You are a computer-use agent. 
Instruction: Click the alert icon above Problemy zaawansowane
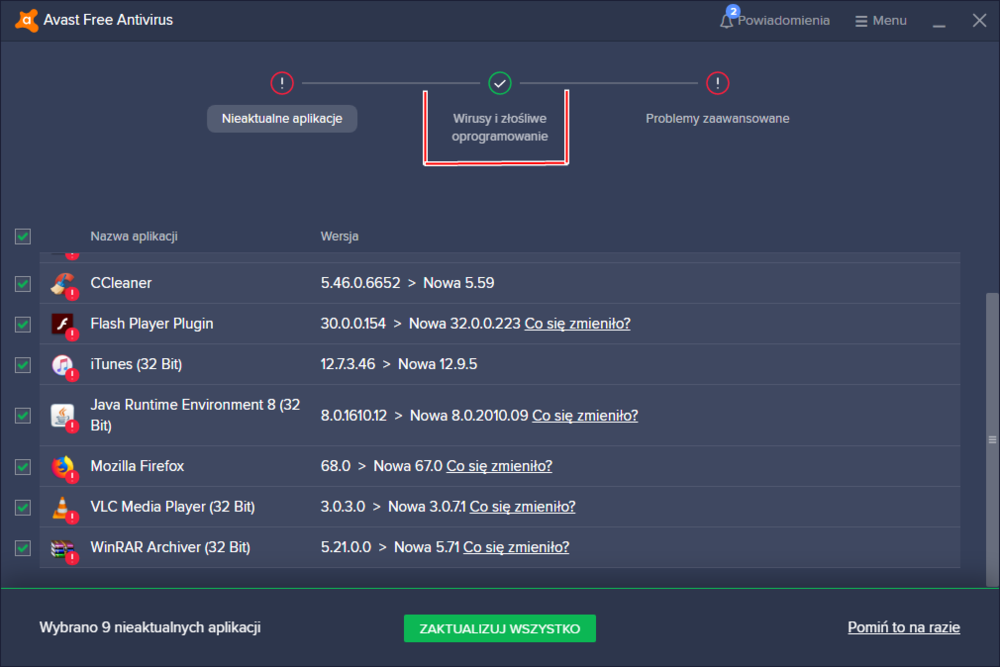click(717, 83)
